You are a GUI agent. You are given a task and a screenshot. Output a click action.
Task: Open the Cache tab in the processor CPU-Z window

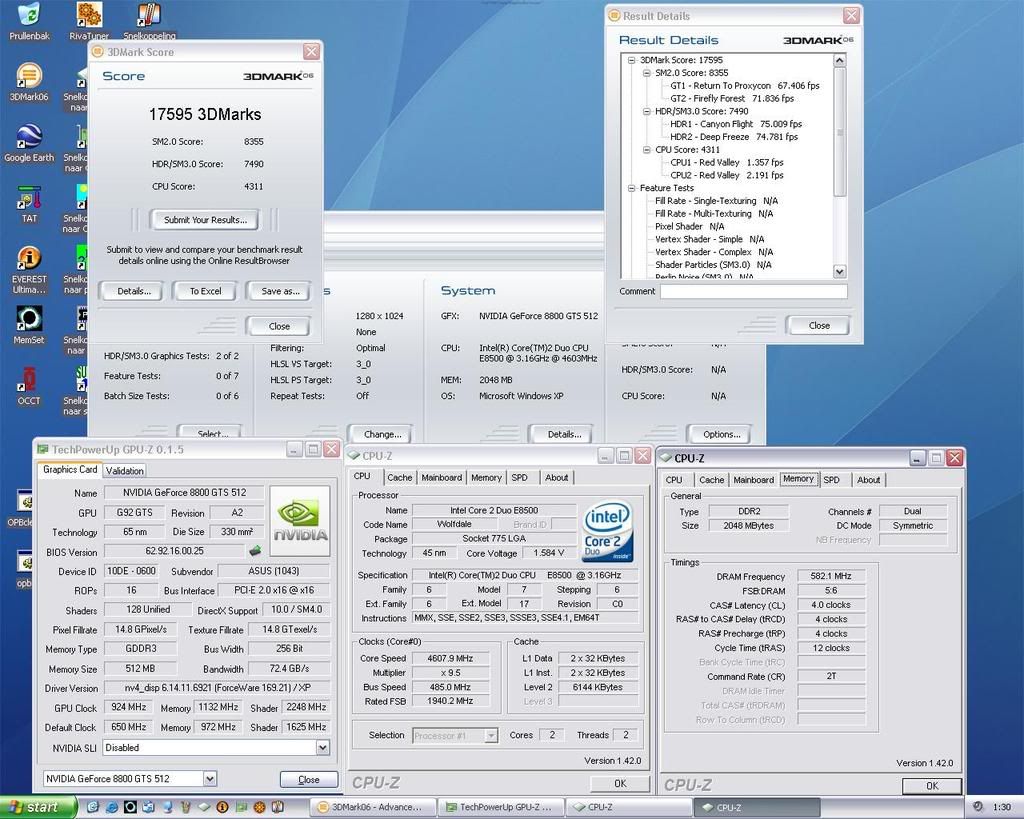pos(400,478)
